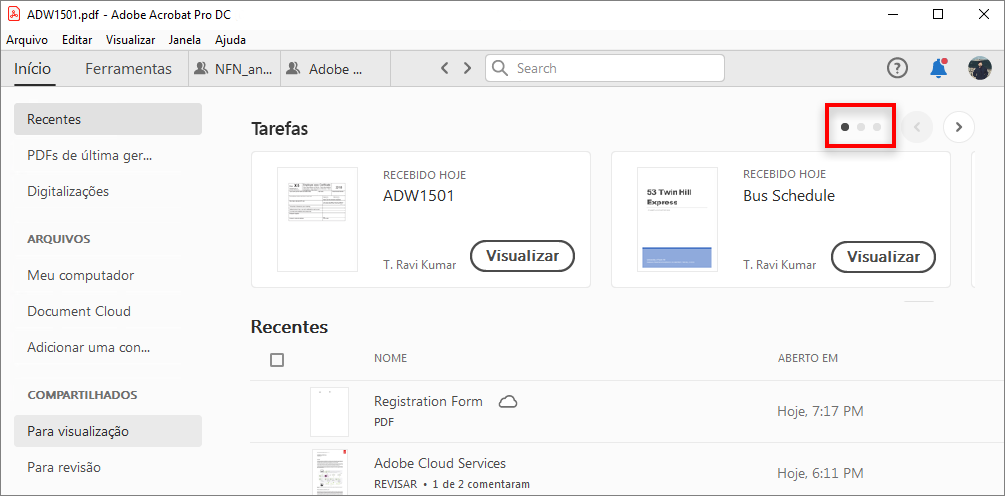The image size is (1005, 496).
Task: Select Recentes in the sidebar
Action: pyautogui.click(x=108, y=119)
